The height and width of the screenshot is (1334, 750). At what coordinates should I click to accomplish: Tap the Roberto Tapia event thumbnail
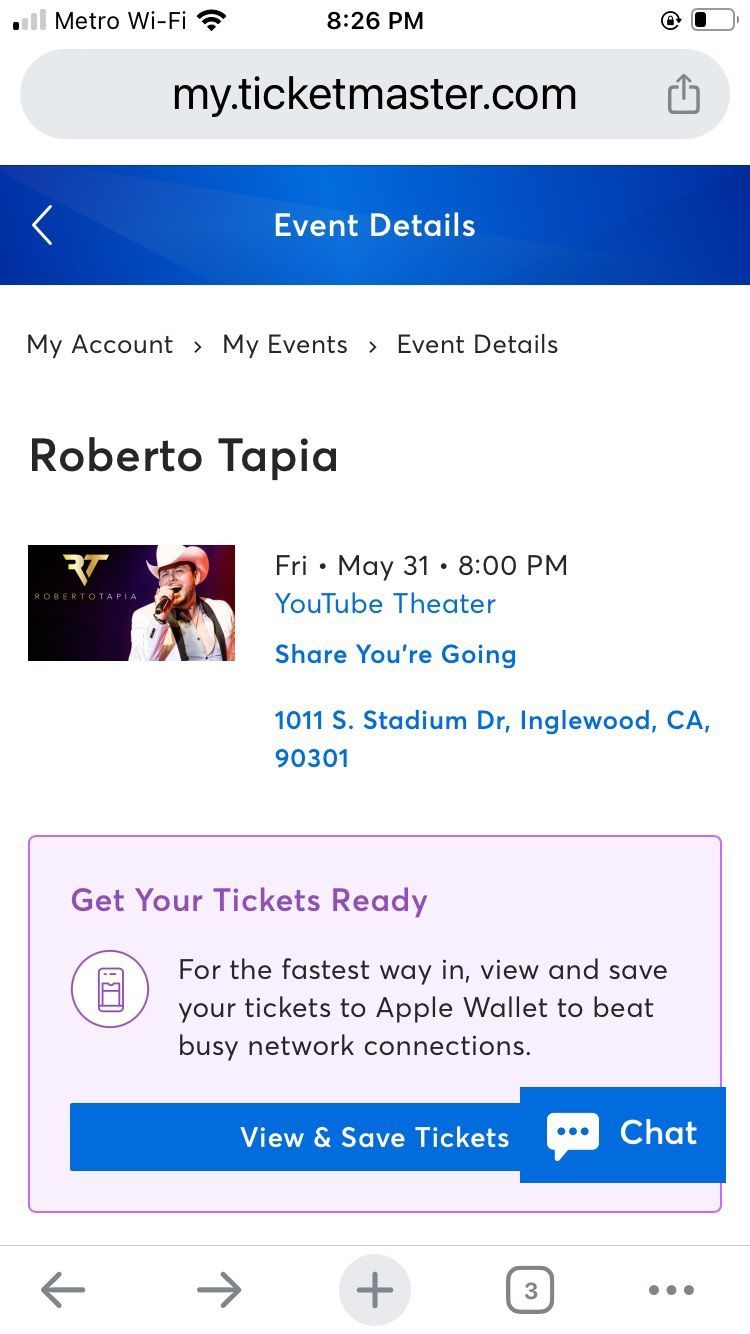pos(131,603)
